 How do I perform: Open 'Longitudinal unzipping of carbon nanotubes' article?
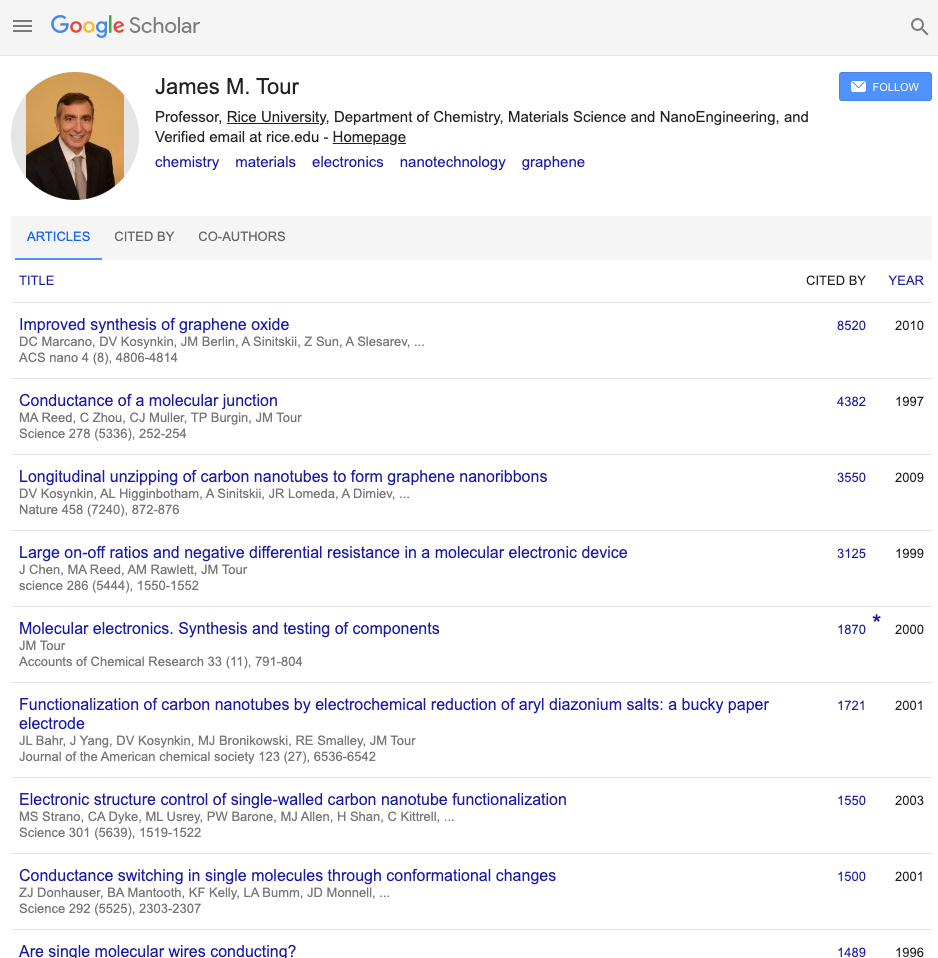[283, 477]
